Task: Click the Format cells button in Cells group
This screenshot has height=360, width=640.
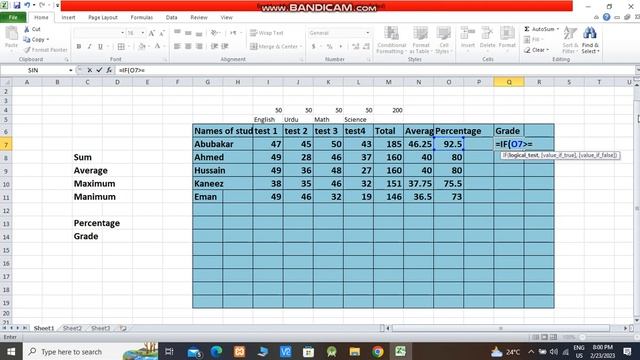Action: pos(507,38)
